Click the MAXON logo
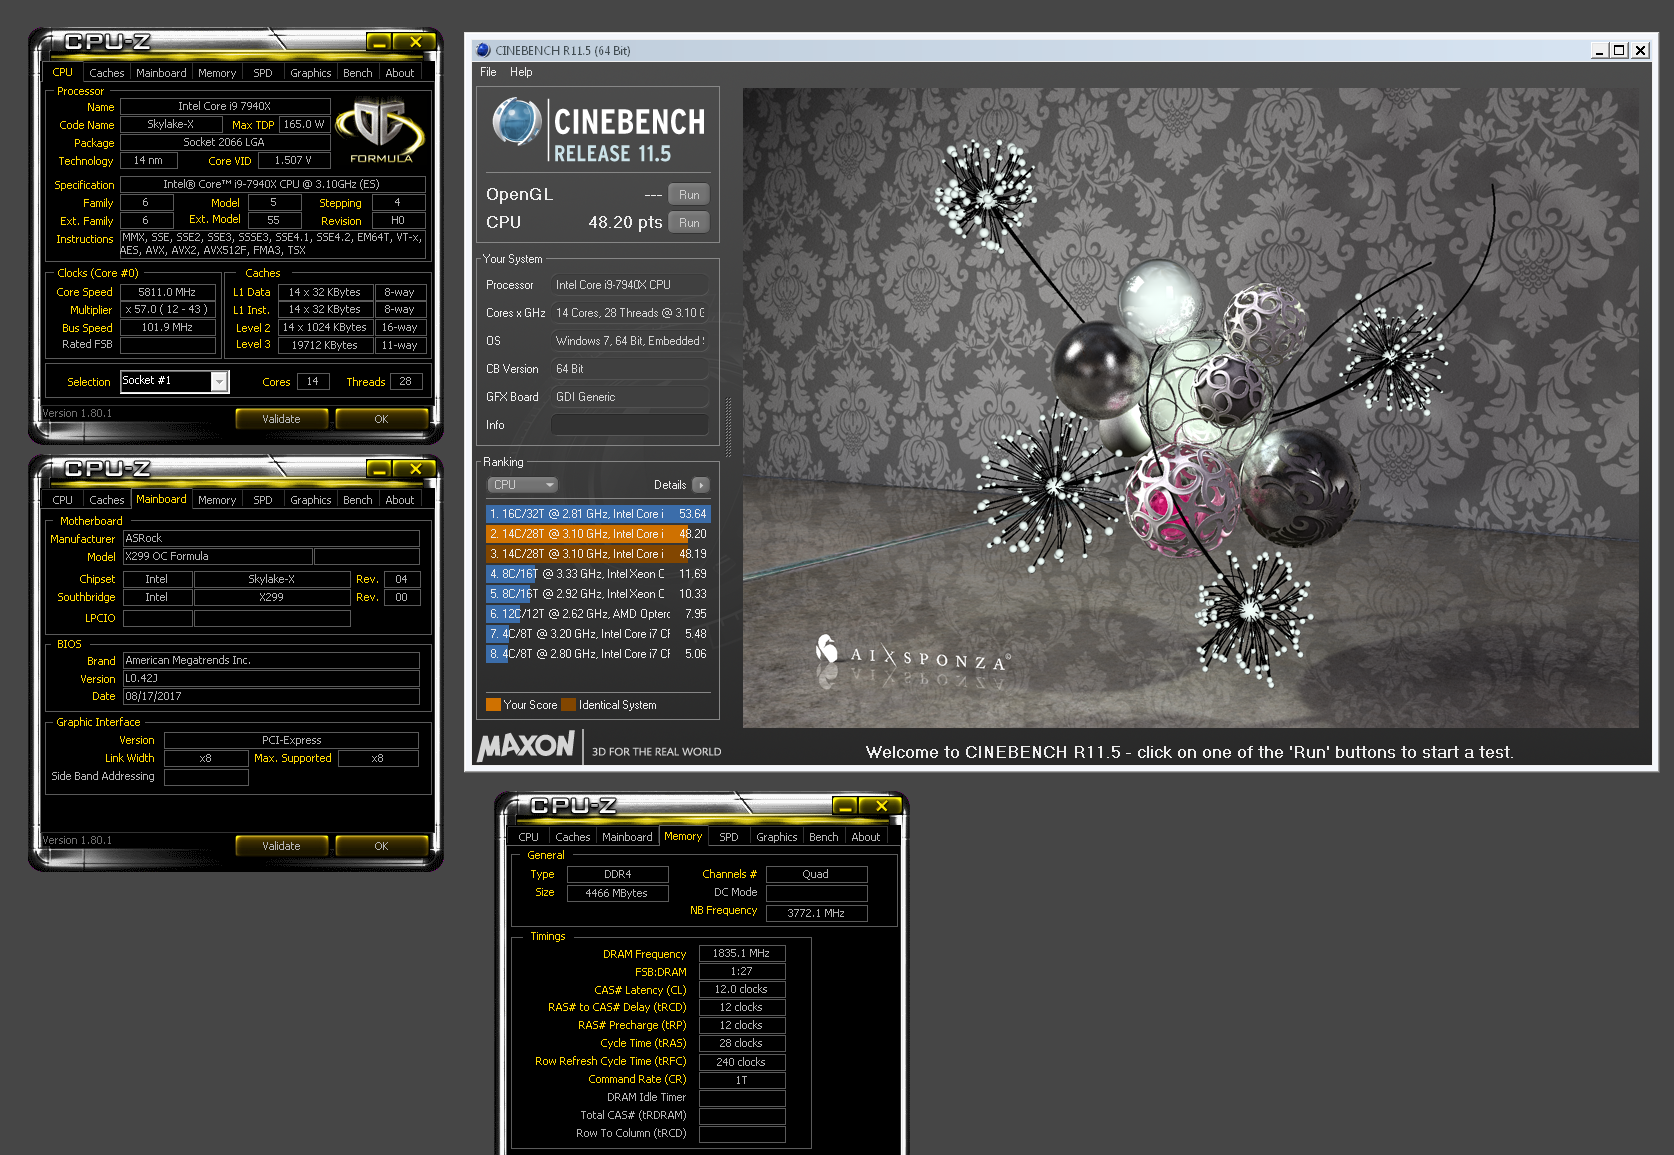 click(x=526, y=746)
